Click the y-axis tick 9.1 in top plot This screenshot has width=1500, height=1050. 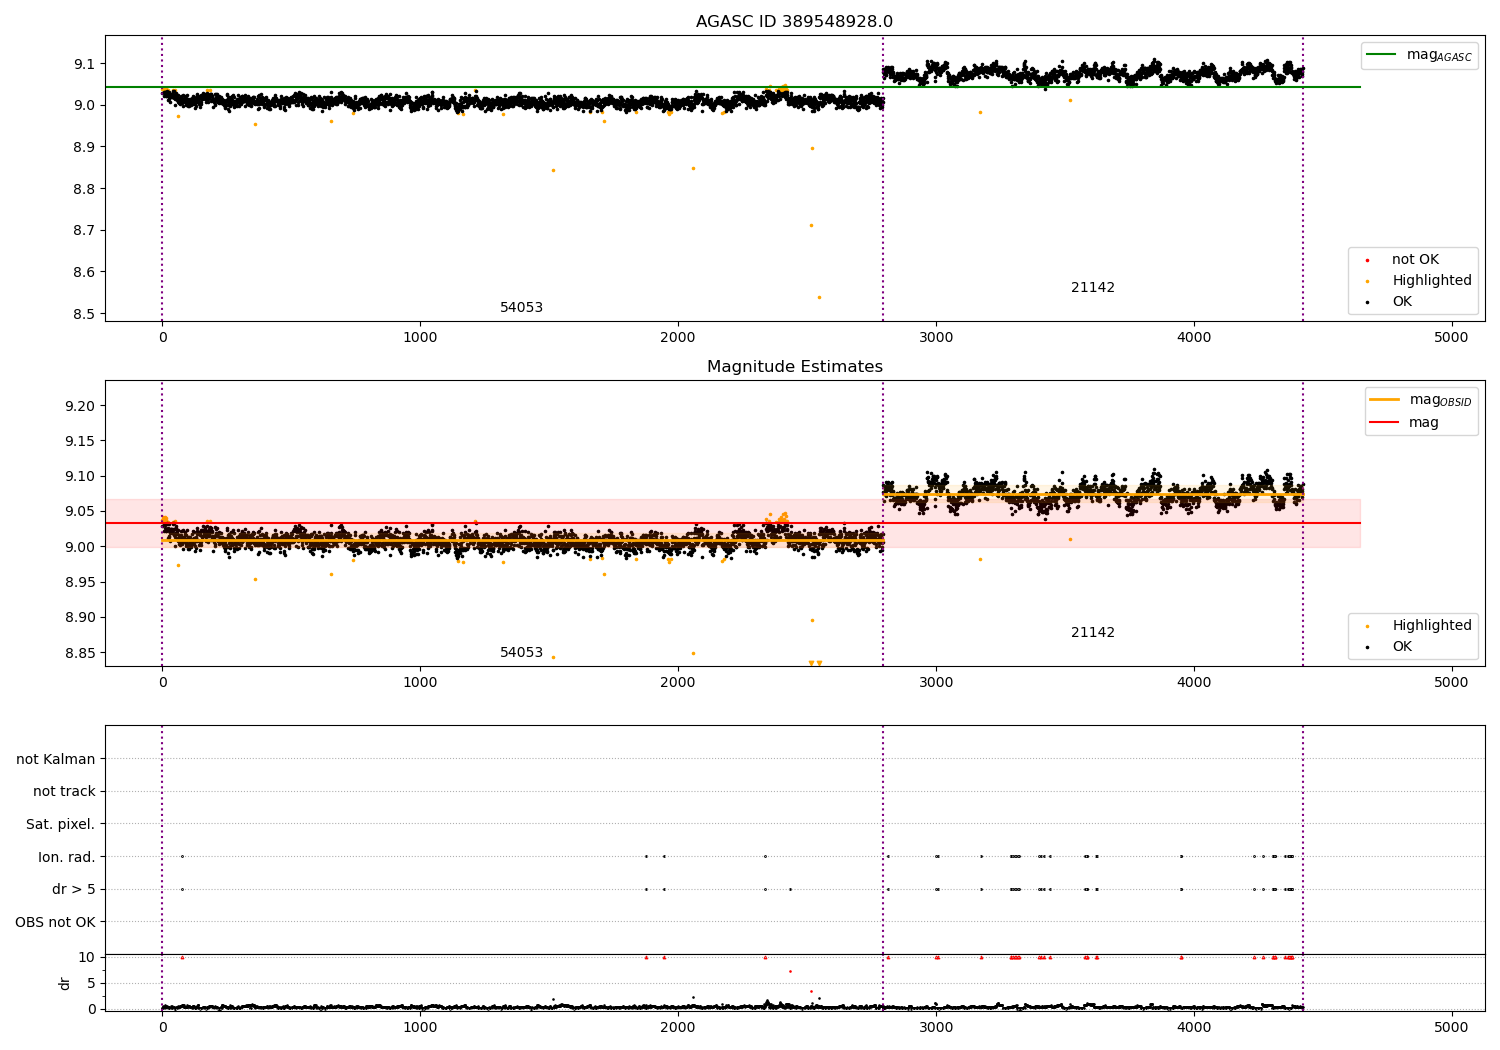[x=84, y=64]
